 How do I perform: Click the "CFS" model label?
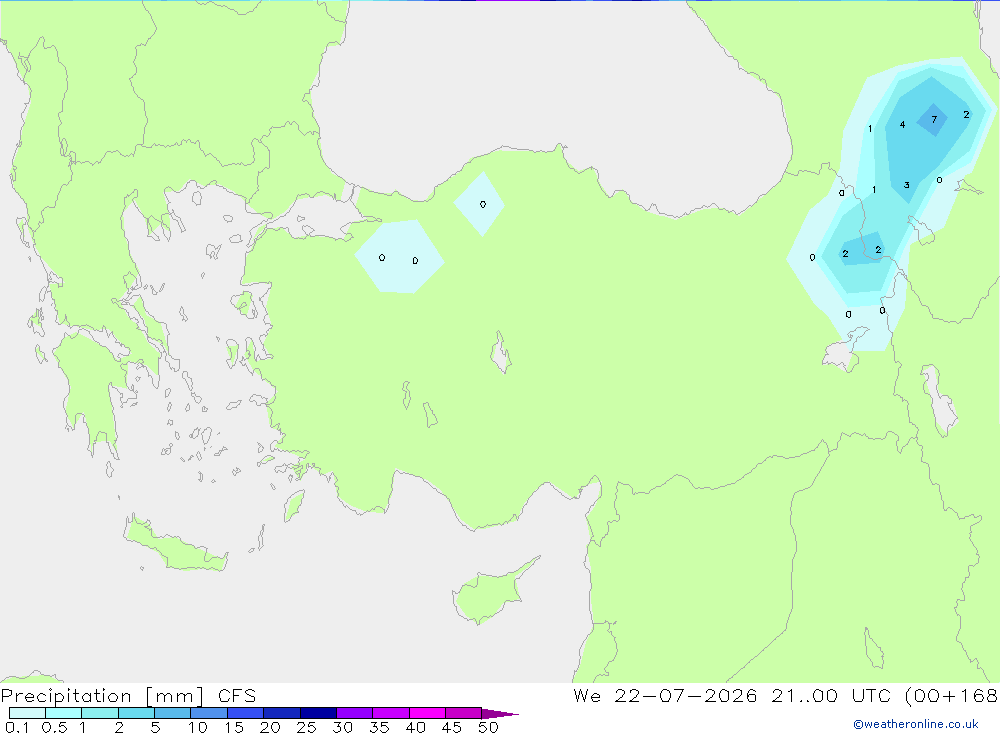pos(237,695)
